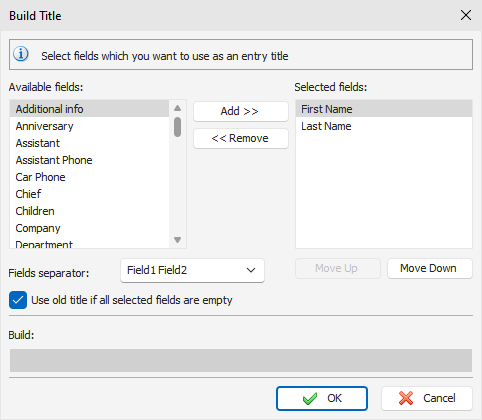Close the Build Title dialog
Image resolution: width=482 pixels, height=420 pixels.
pos(466,15)
